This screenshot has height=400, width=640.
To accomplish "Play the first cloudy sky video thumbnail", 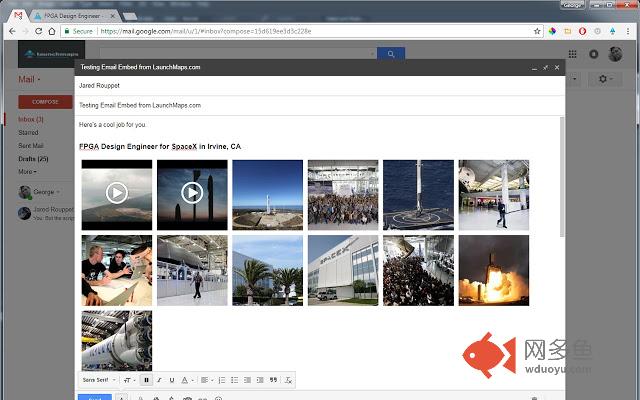I will pyautogui.click(x=117, y=195).
